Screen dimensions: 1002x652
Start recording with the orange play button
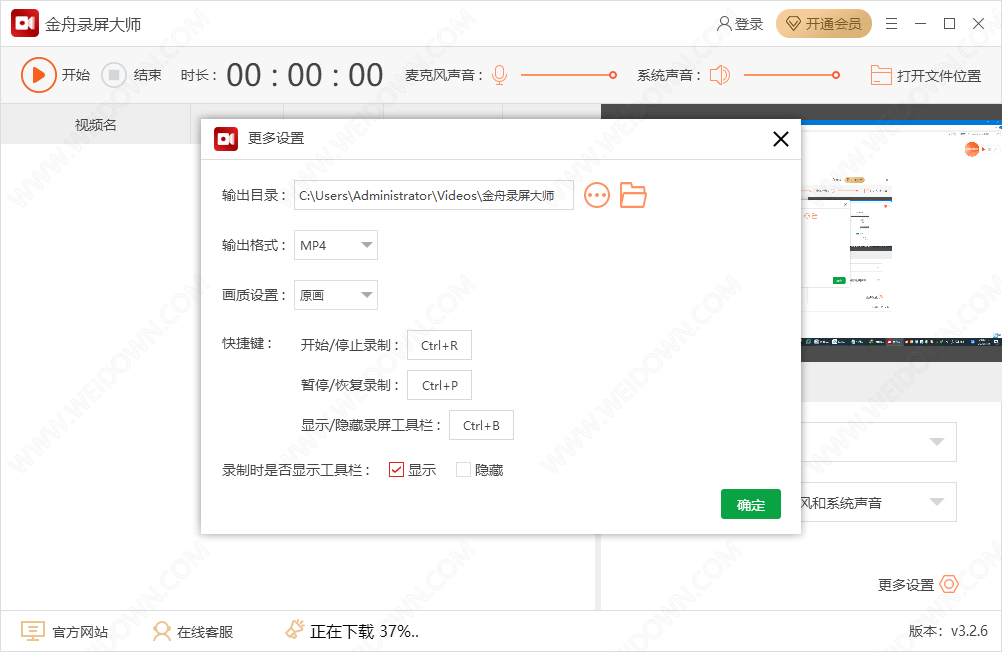click(38, 75)
